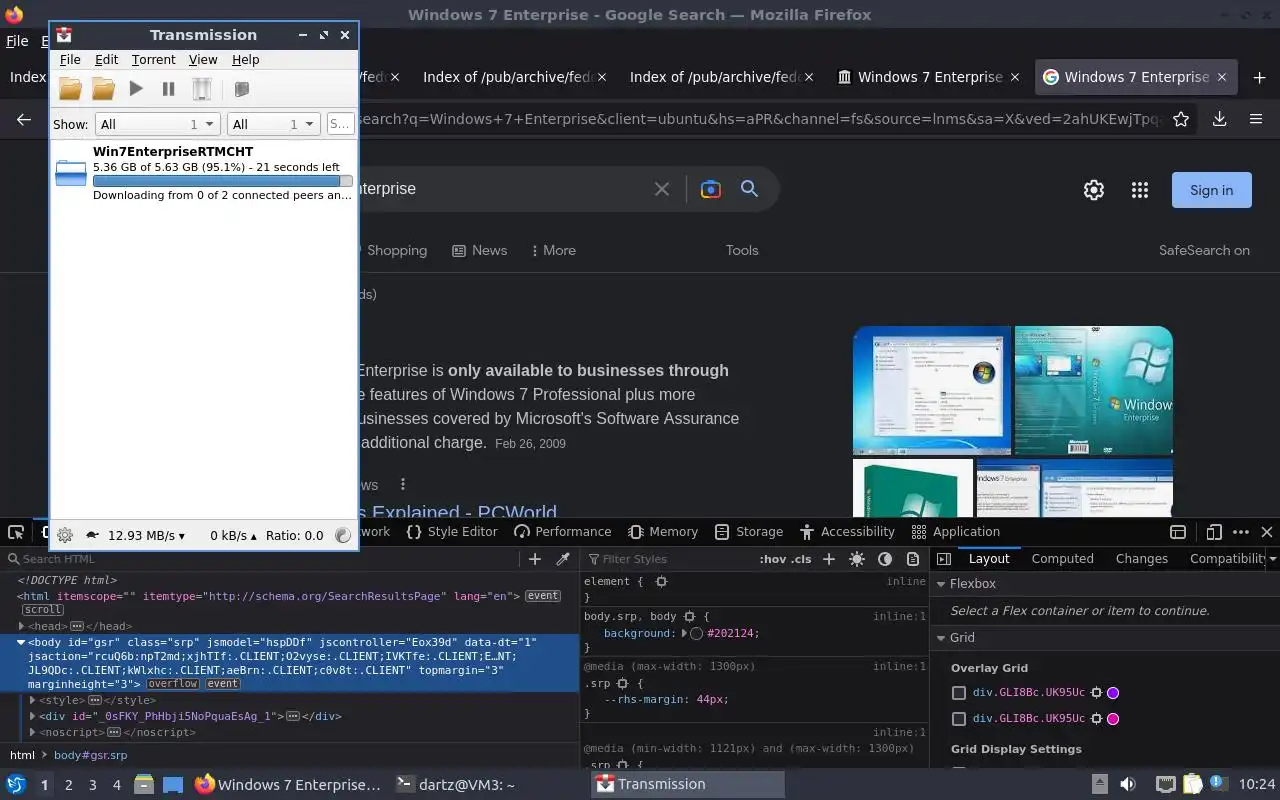Toggle :hov pseudo-class panel

[771, 559]
